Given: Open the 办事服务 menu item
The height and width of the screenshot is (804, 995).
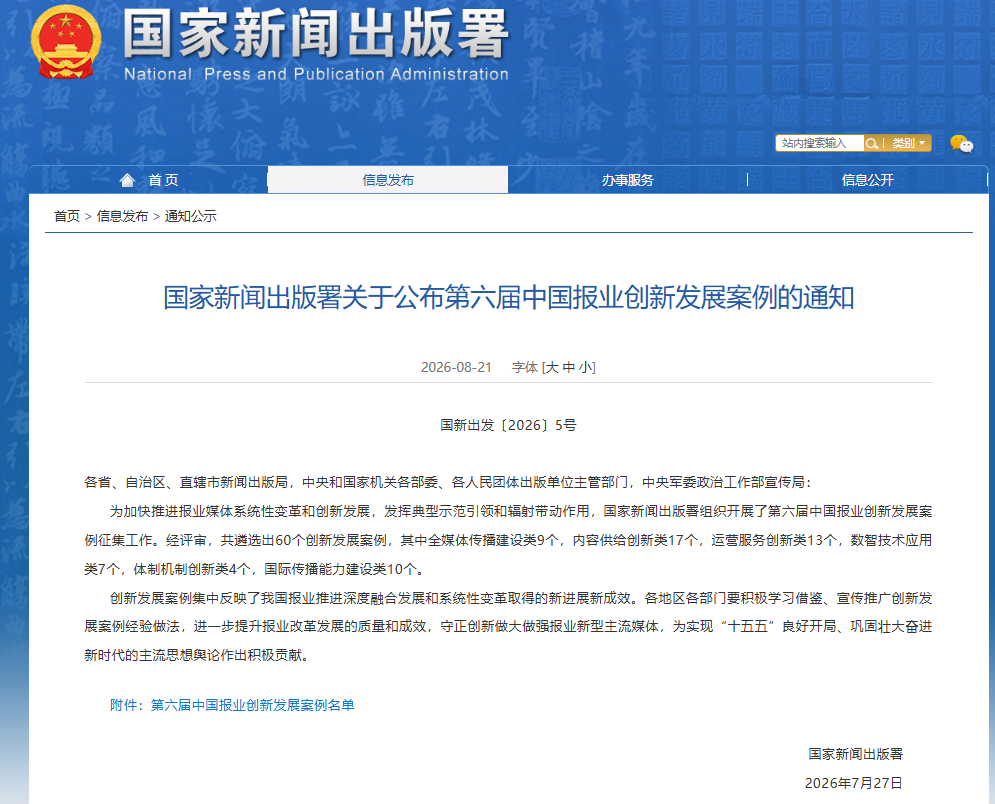Looking at the screenshot, I should (628, 180).
